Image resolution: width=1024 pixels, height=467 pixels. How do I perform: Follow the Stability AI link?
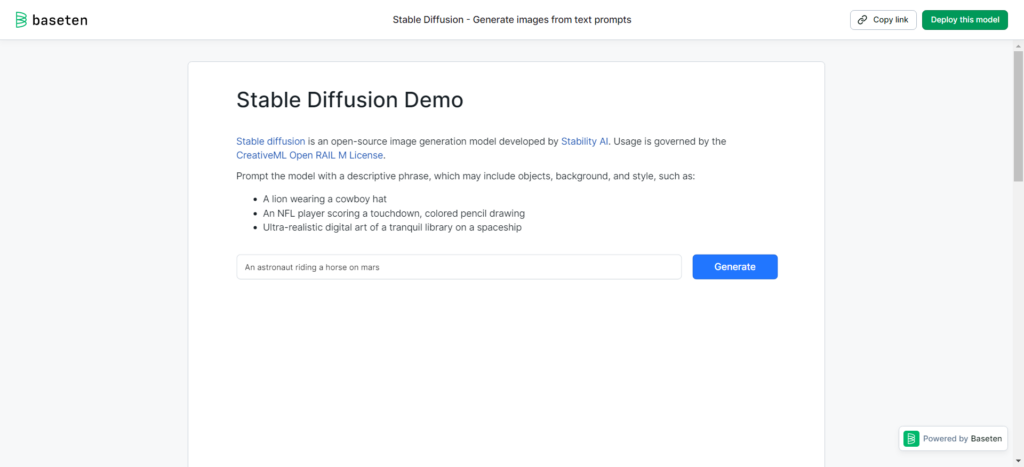pos(584,142)
